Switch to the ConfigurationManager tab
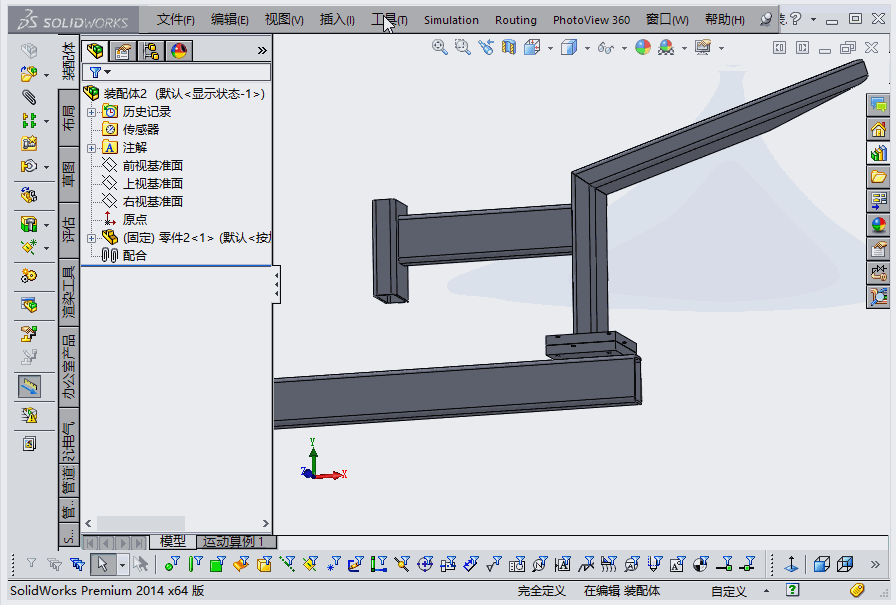Image resolution: width=896 pixels, height=605 pixels. (151, 51)
